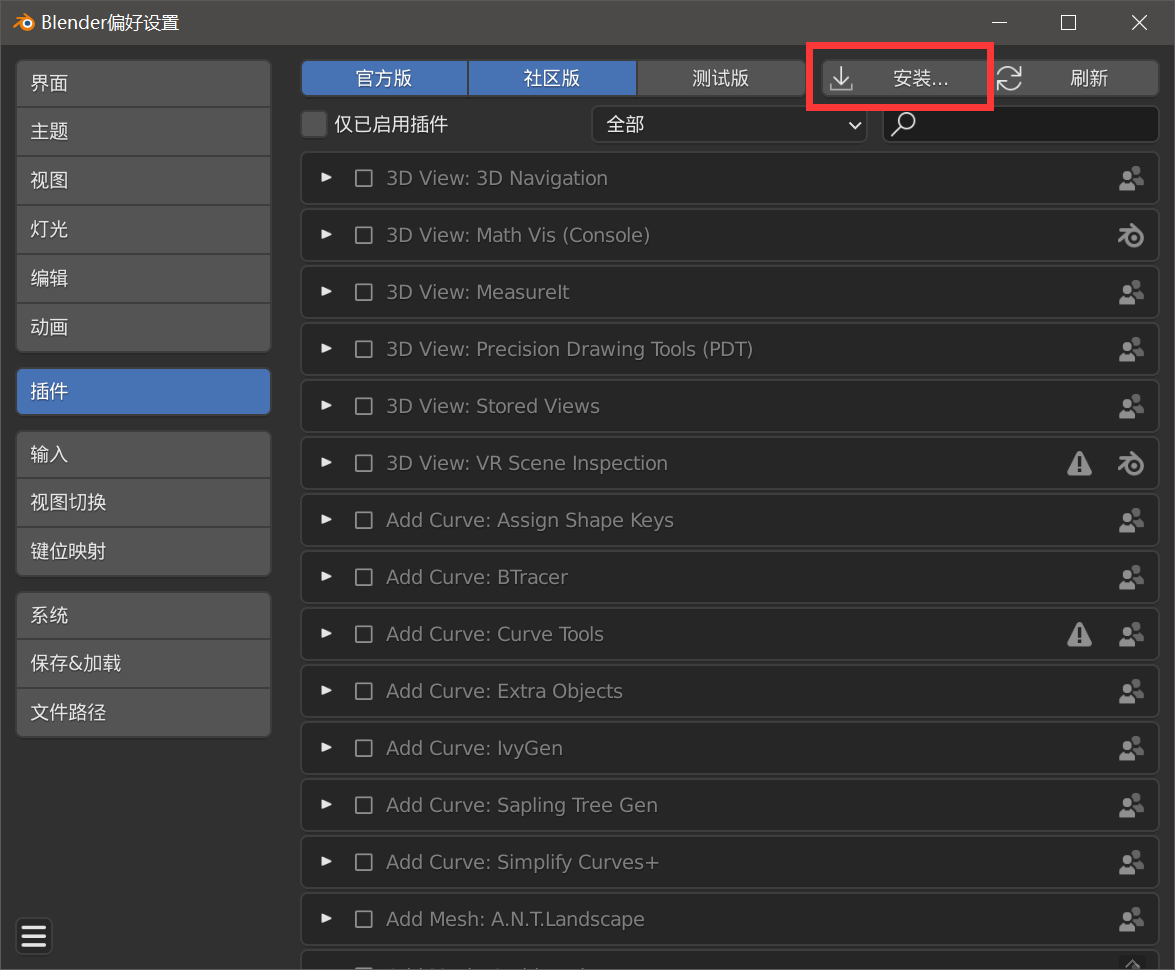Toggle the 官方版 filter
The height and width of the screenshot is (970, 1175).
click(x=384, y=78)
